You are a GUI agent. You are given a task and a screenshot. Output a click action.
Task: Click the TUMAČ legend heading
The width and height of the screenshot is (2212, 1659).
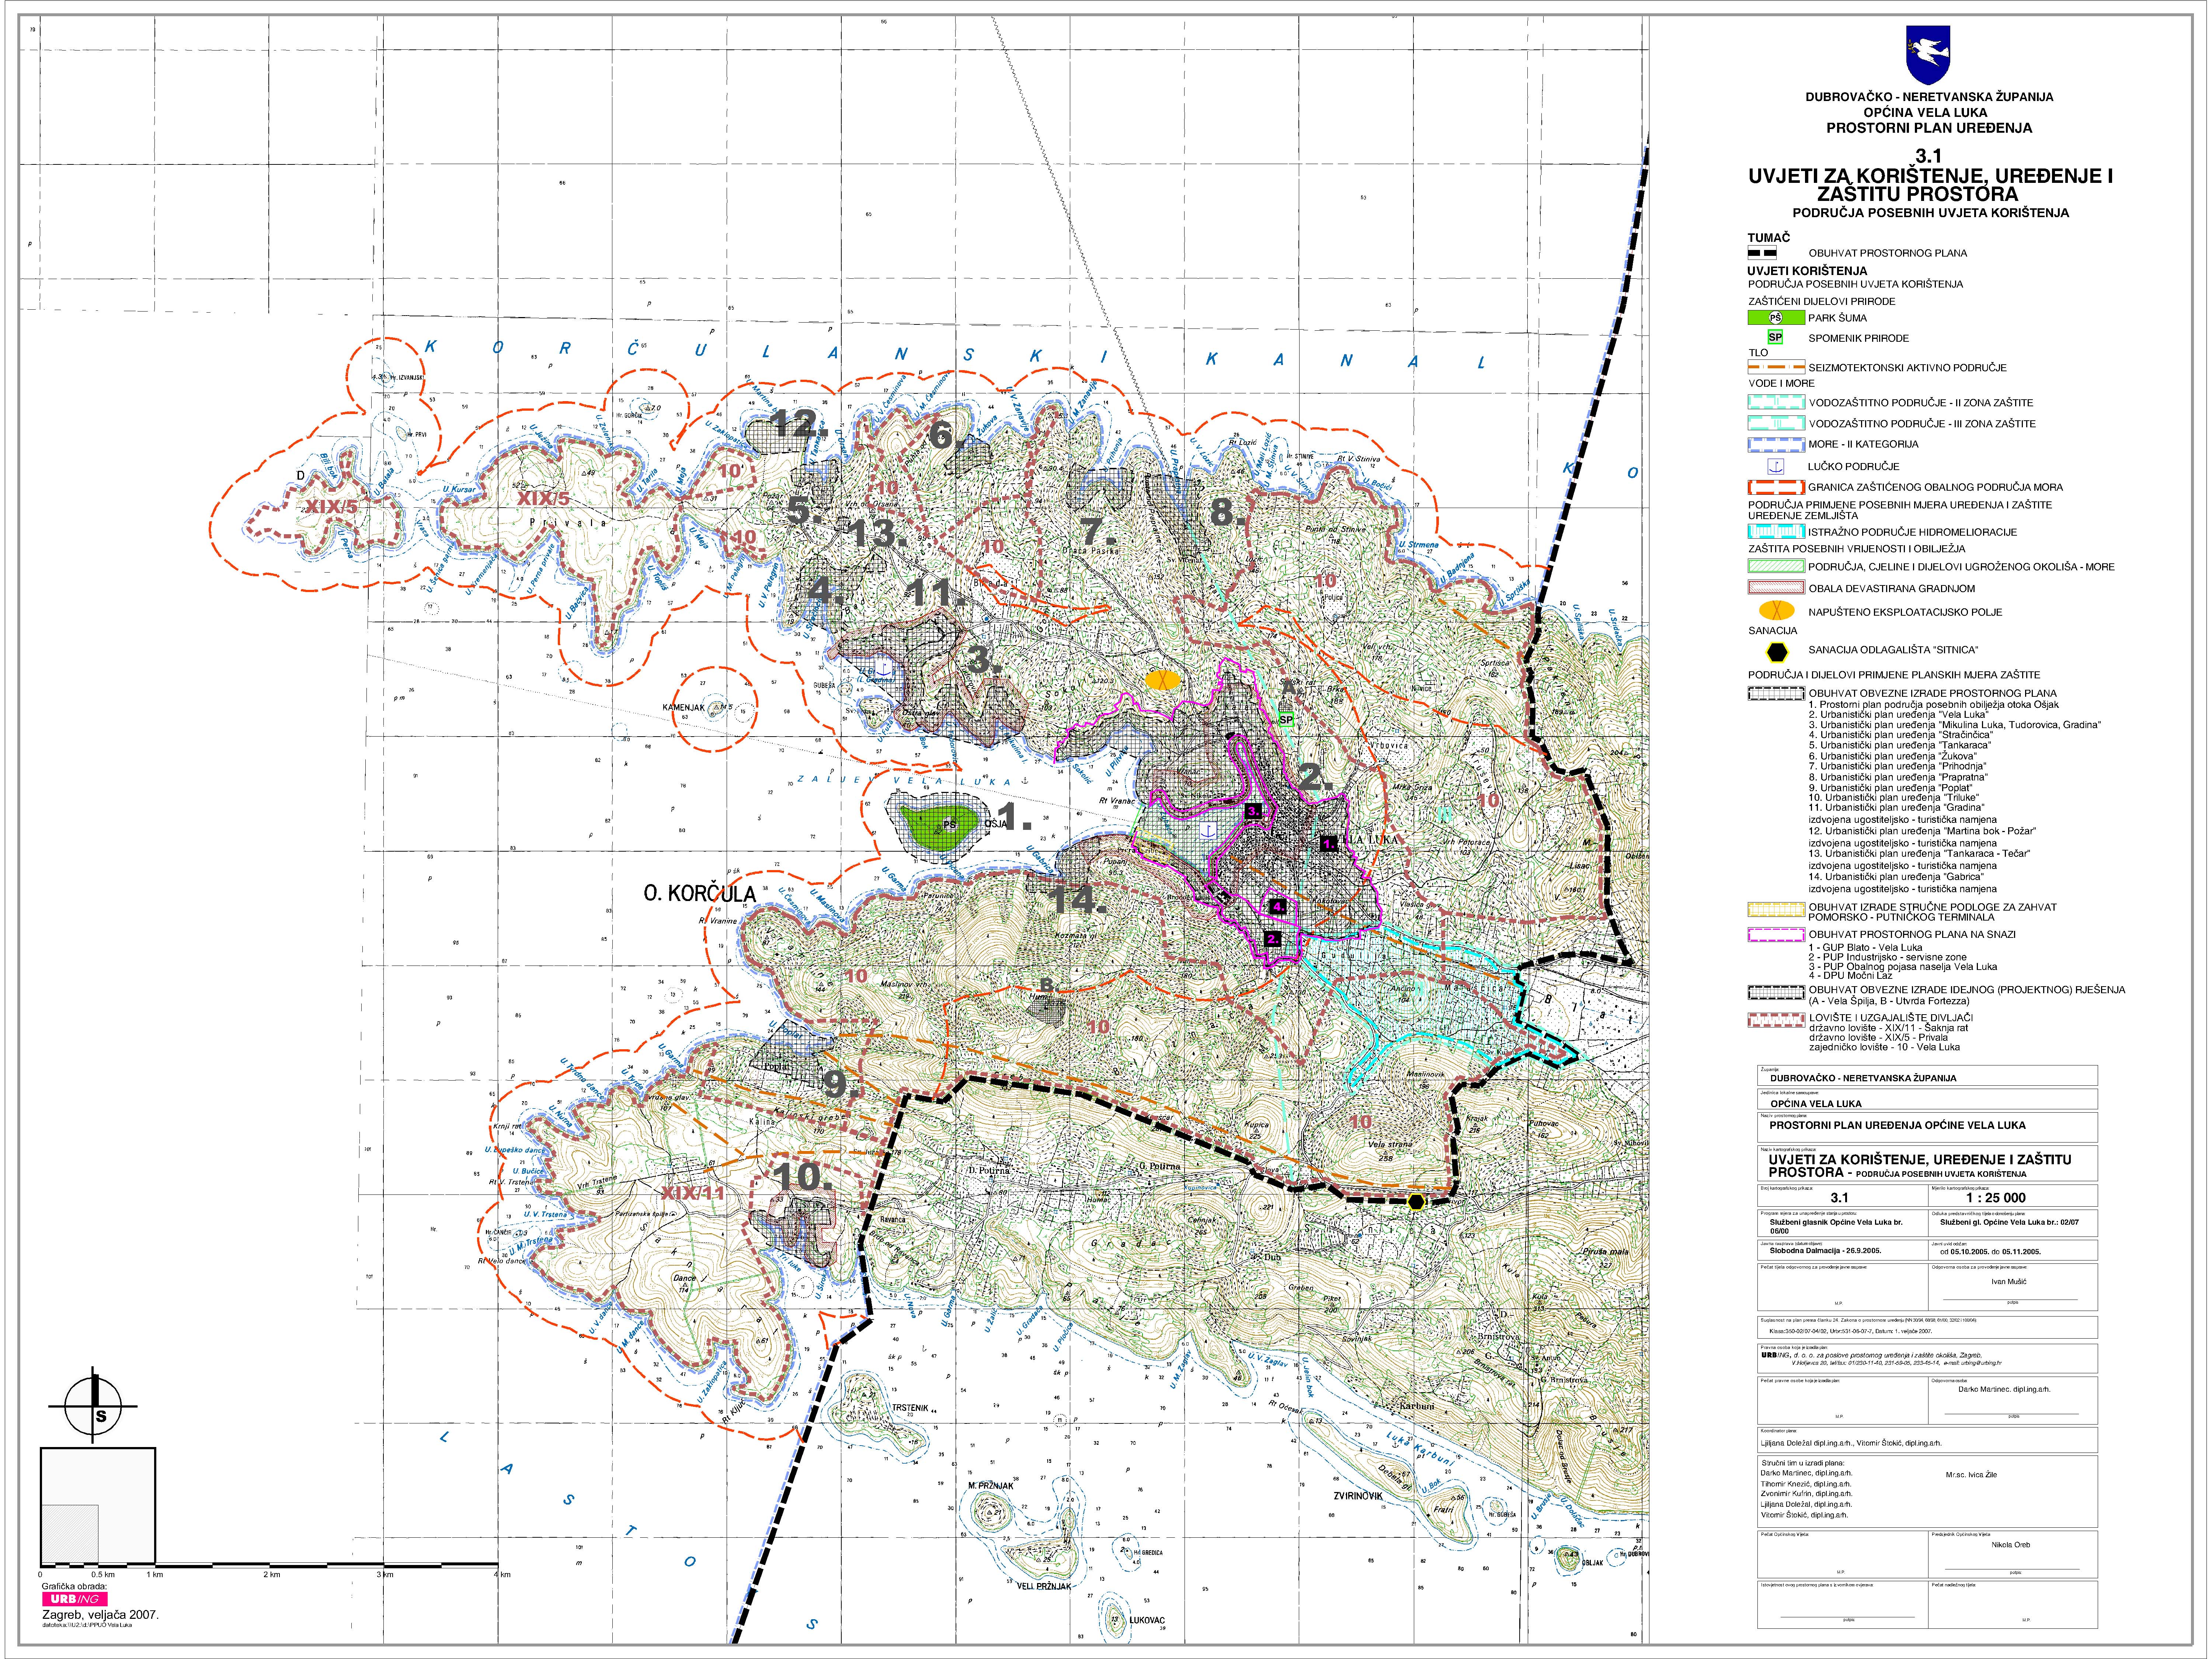click(x=1768, y=238)
